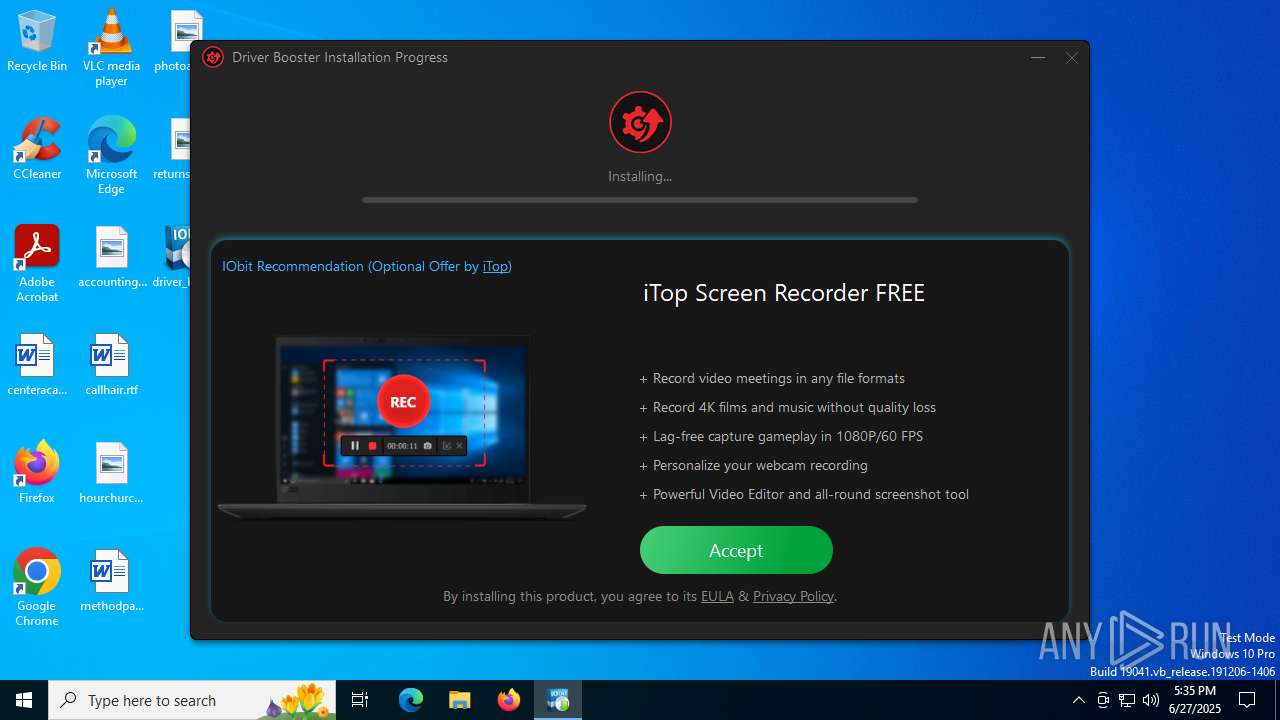
Task: Click the Driver Booster logo above Installing
Action: pos(640,122)
